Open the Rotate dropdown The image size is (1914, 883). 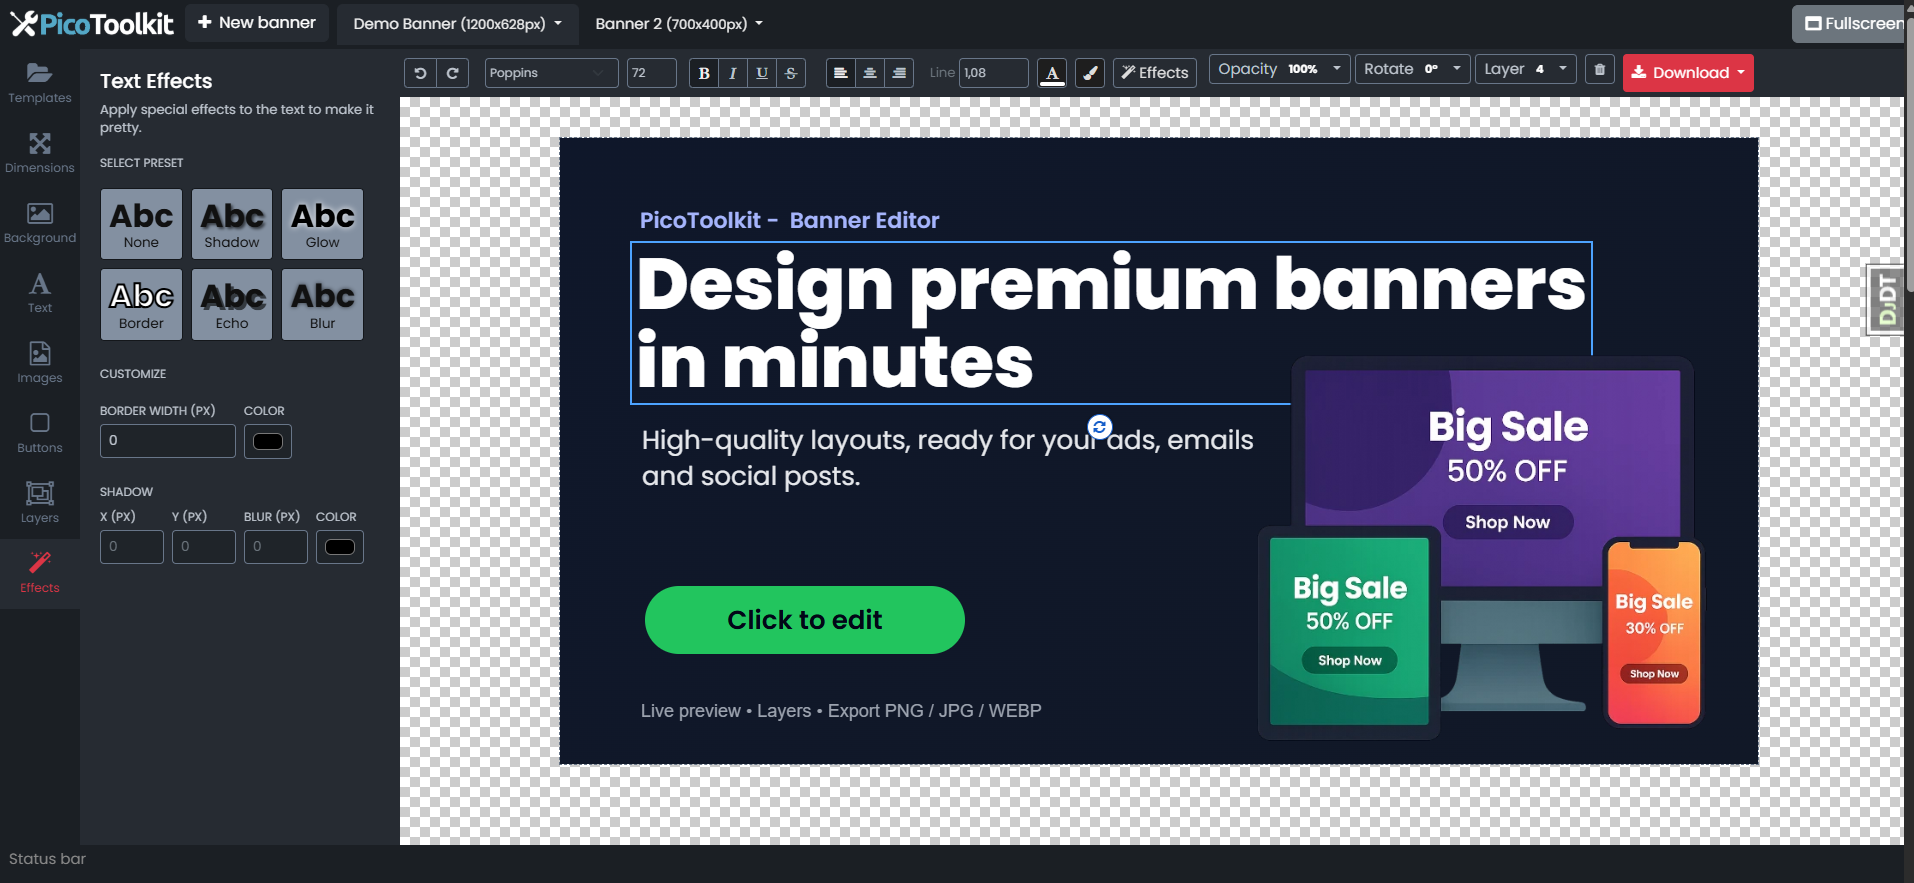click(1413, 69)
